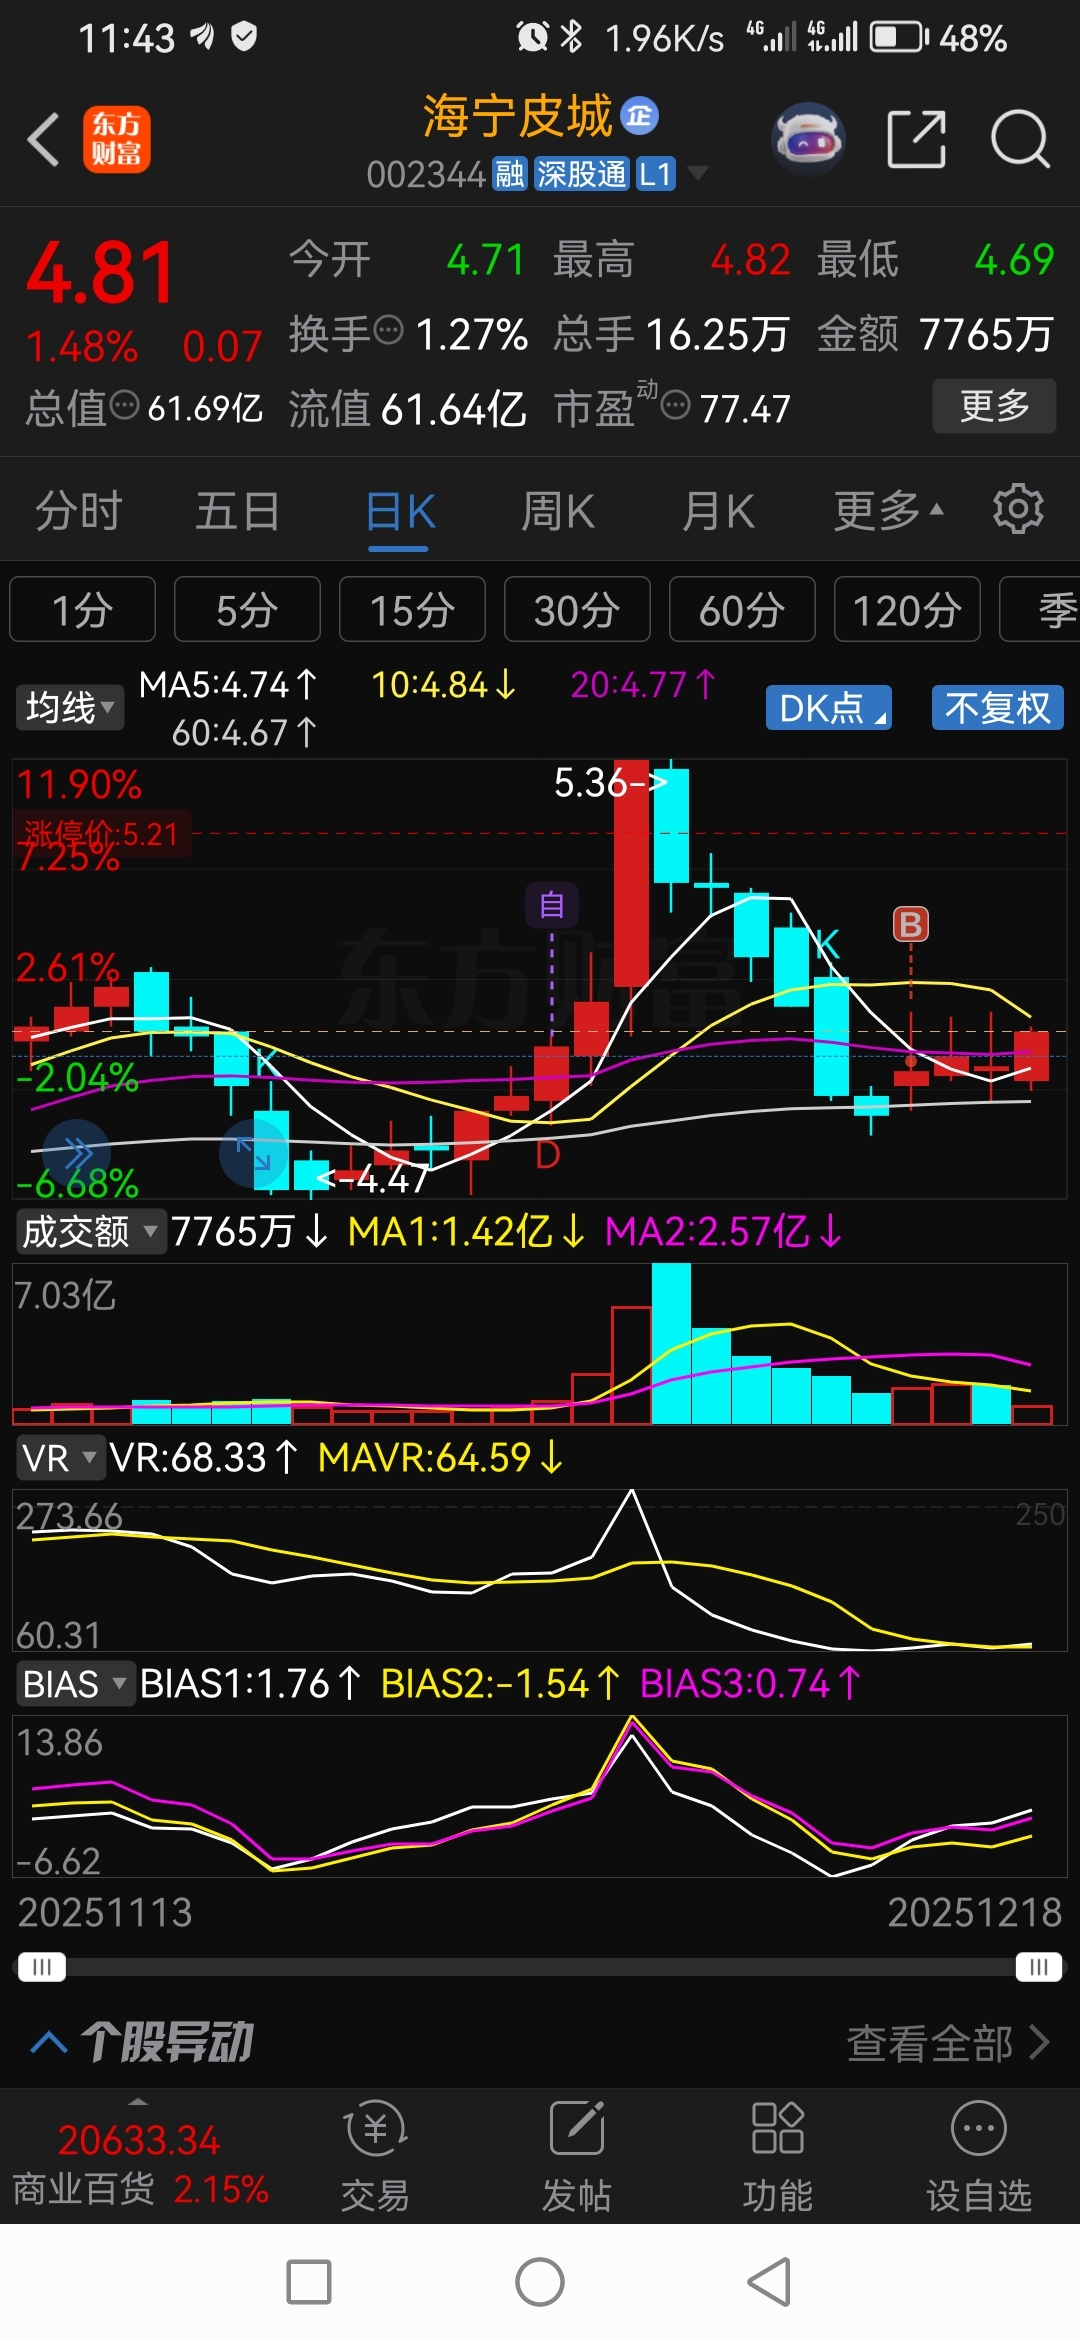Tap the 4.47 low price label

(373, 1180)
